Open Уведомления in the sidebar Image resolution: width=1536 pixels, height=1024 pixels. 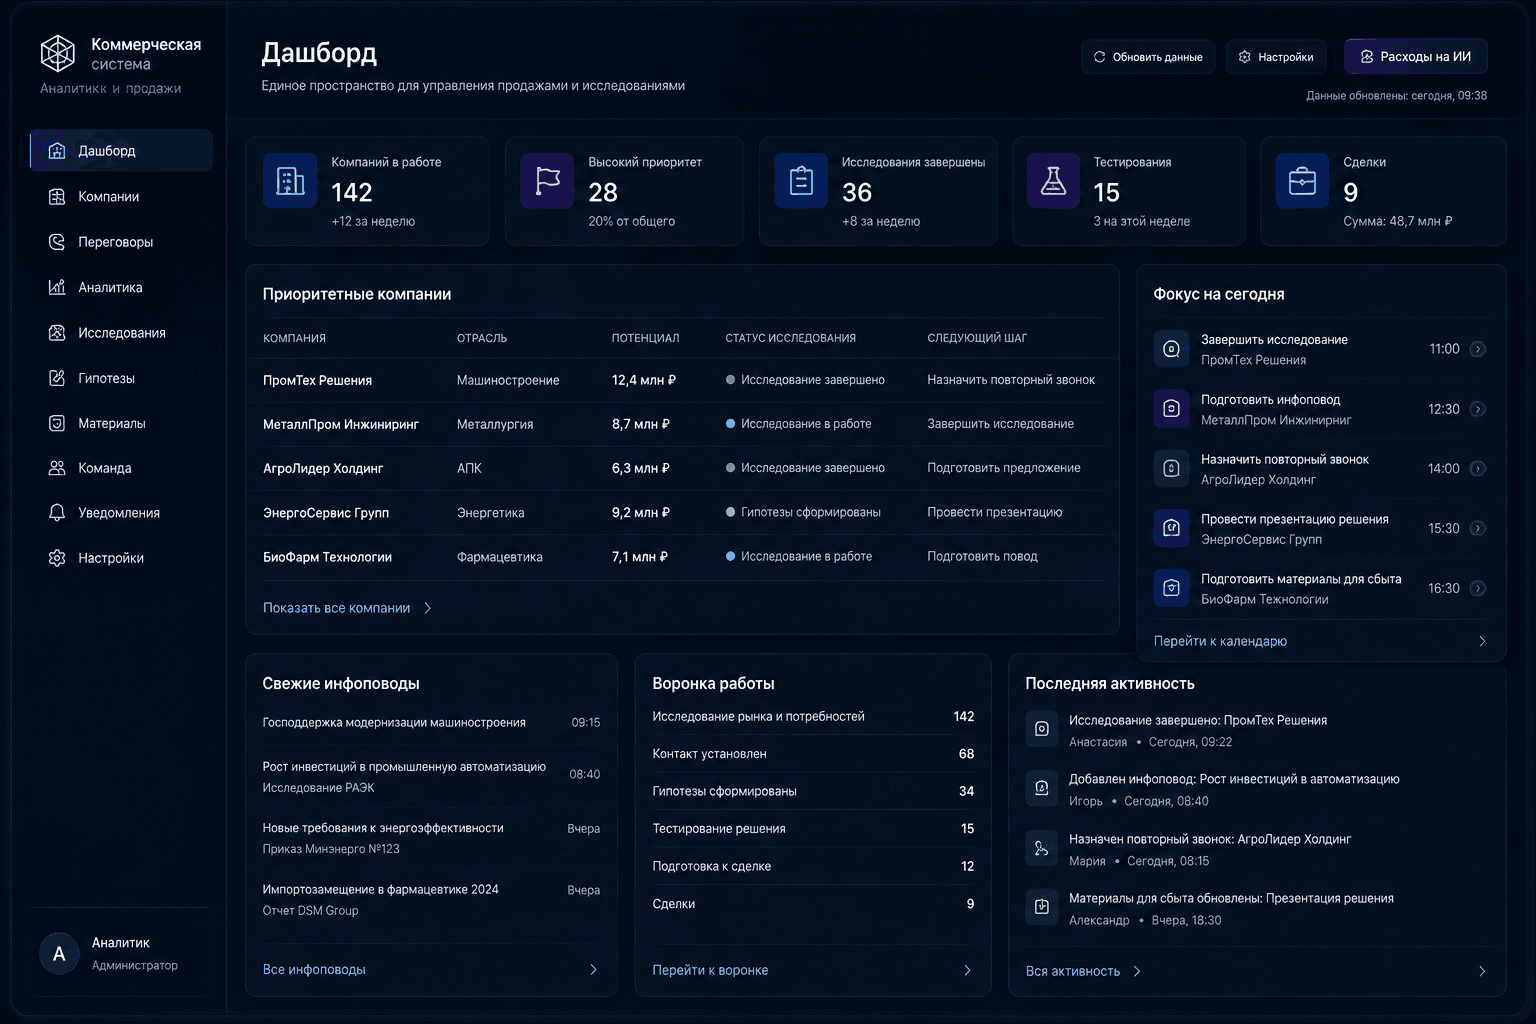tap(121, 513)
